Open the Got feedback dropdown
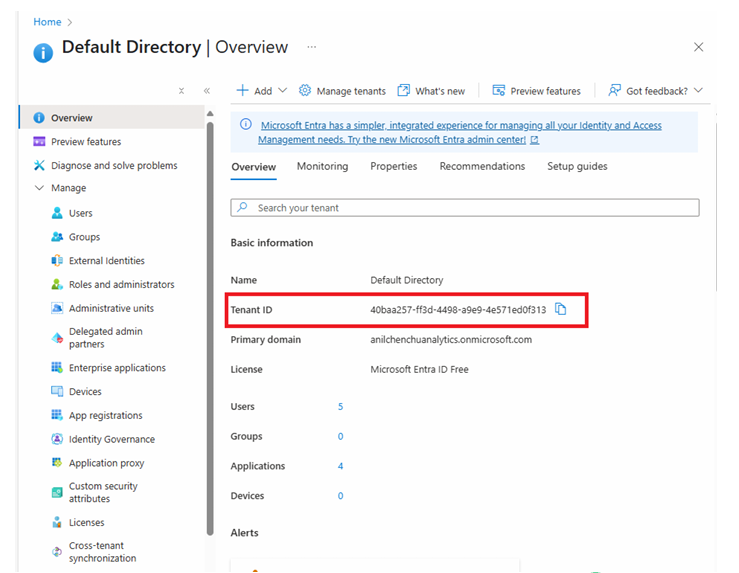The image size is (739, 573). [697, 91]
